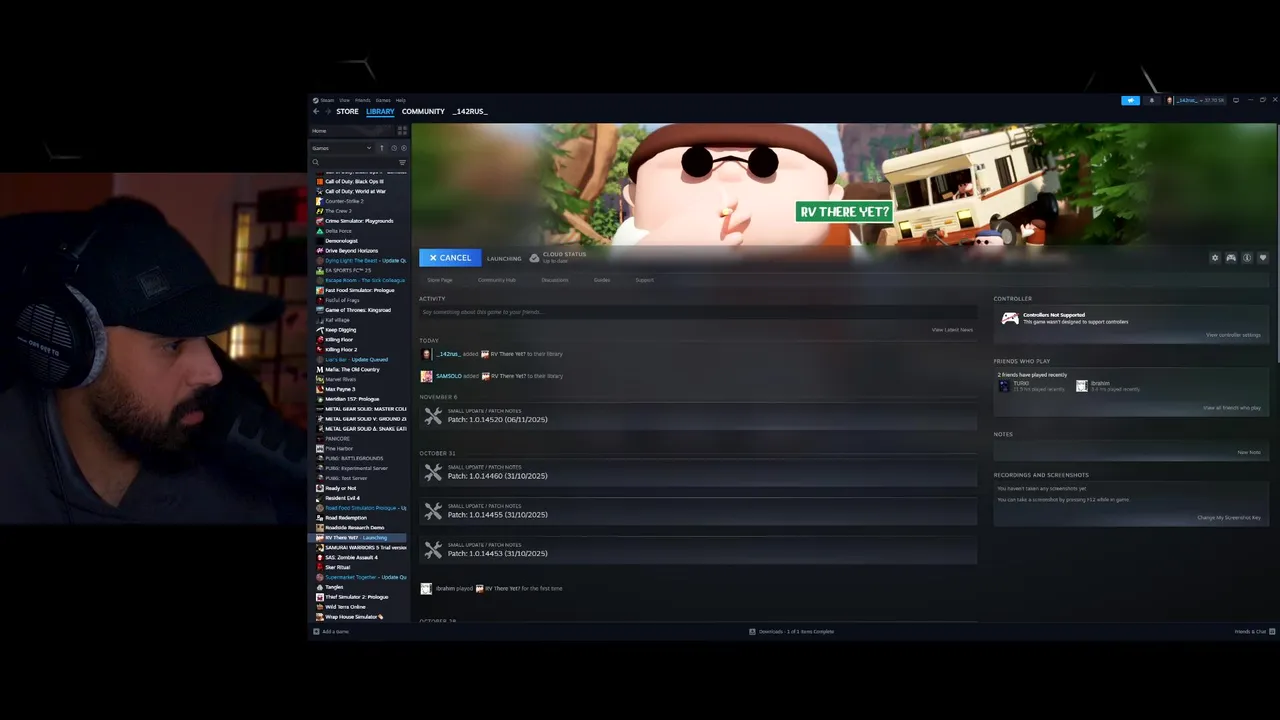Image resolution: width=1280 pixels, height=720 pixels.
Task: Click SAMSOLO avatar in activity feed
Action: (426, 376)
